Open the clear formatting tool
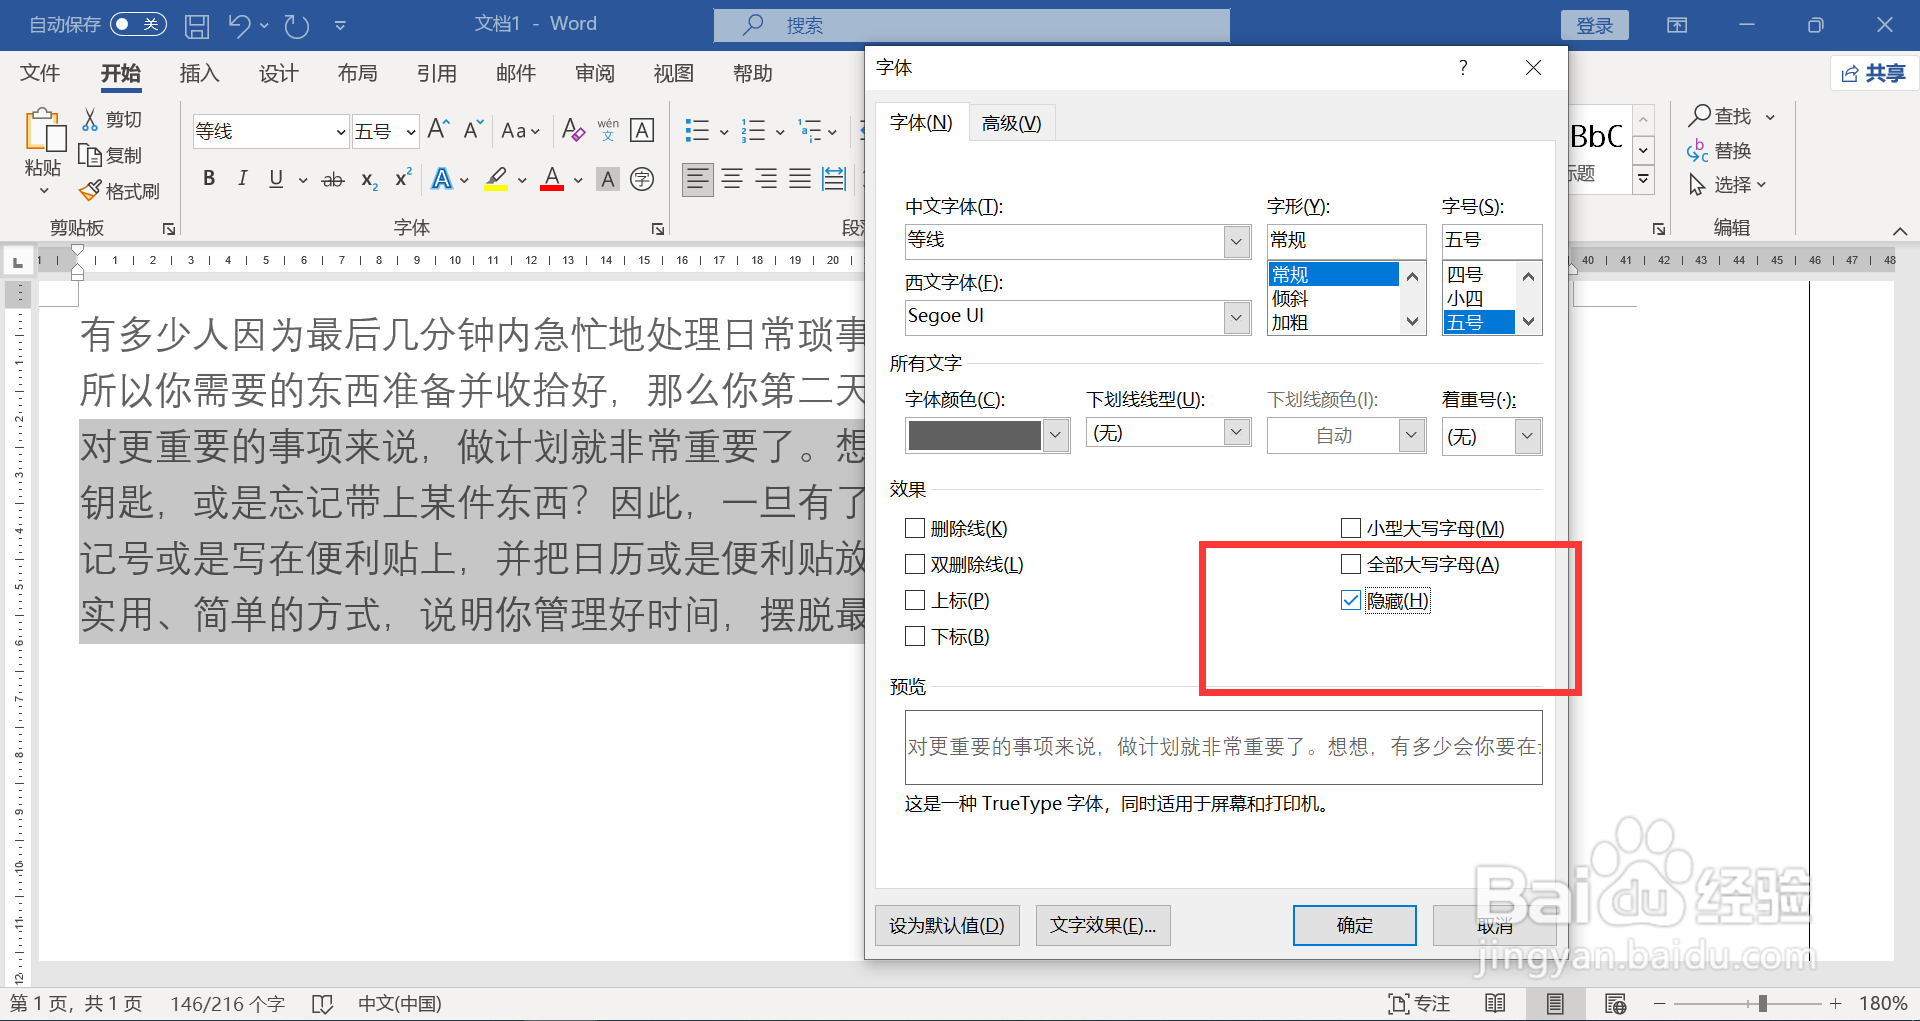Screen dimensions: 1920x1021 click(572, 130)
